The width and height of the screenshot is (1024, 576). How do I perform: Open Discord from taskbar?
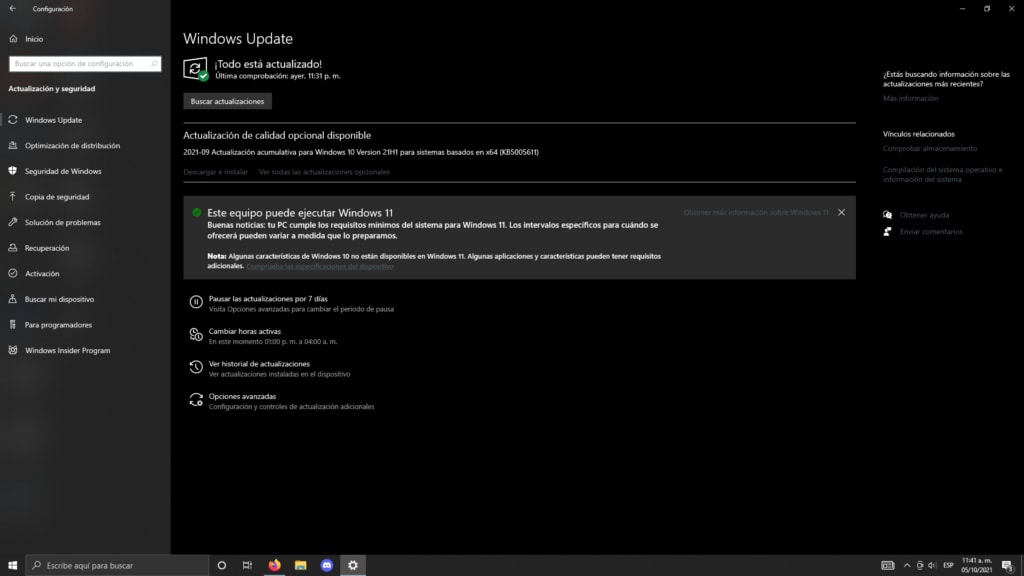(x=327, y=566)
